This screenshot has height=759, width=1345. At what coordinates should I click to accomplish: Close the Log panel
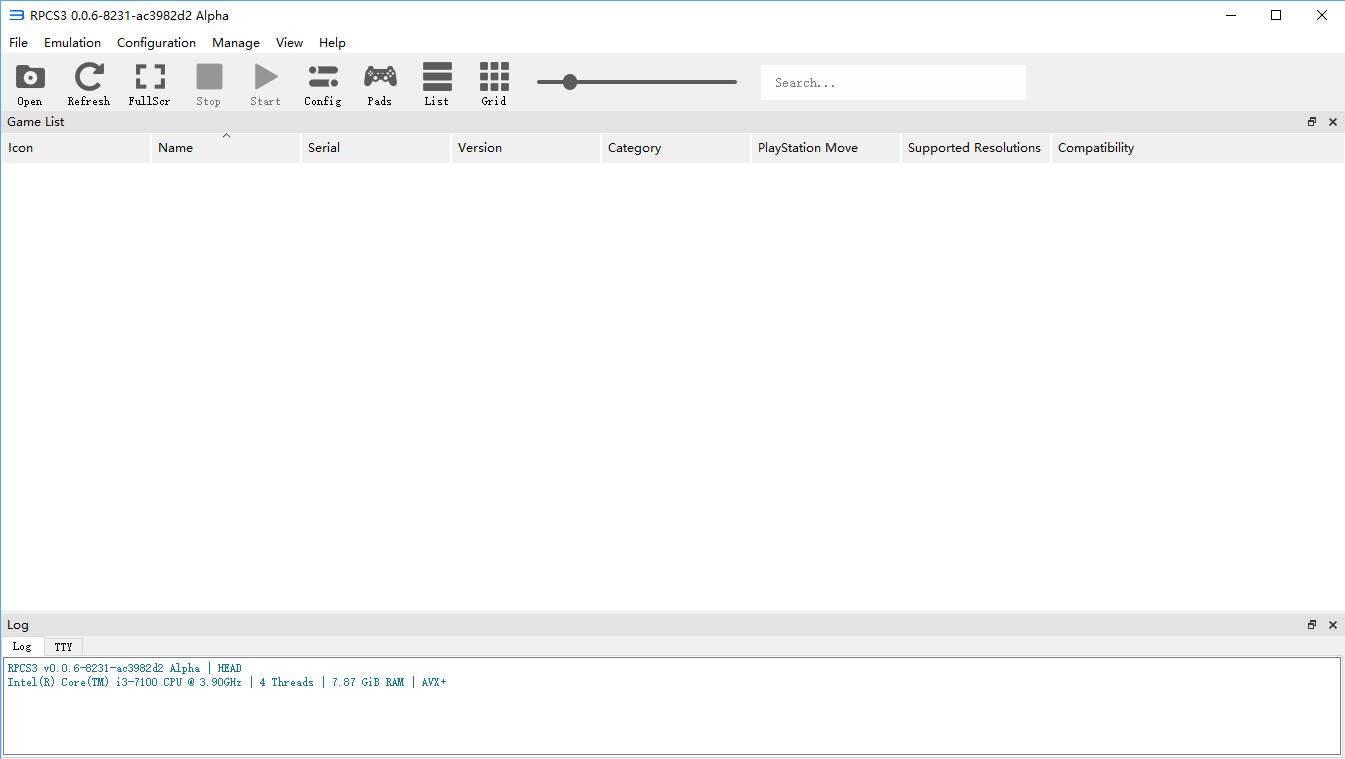click(1332, 625)
